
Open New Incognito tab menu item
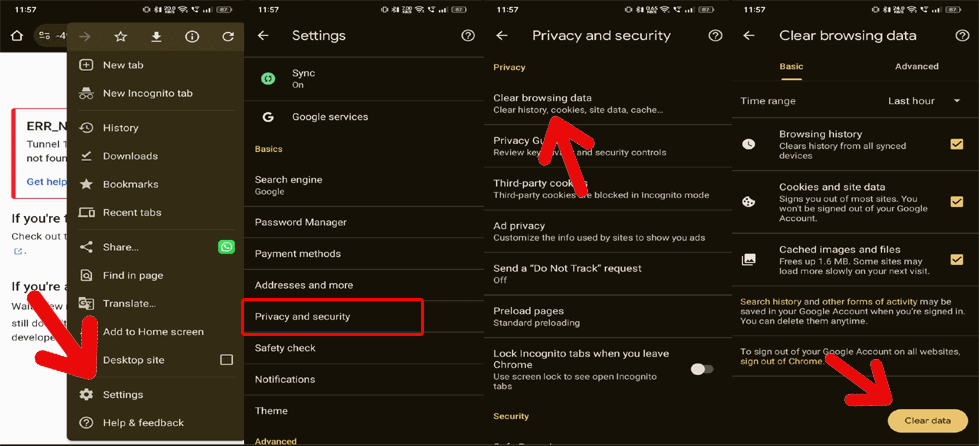(x=147, y=93)
